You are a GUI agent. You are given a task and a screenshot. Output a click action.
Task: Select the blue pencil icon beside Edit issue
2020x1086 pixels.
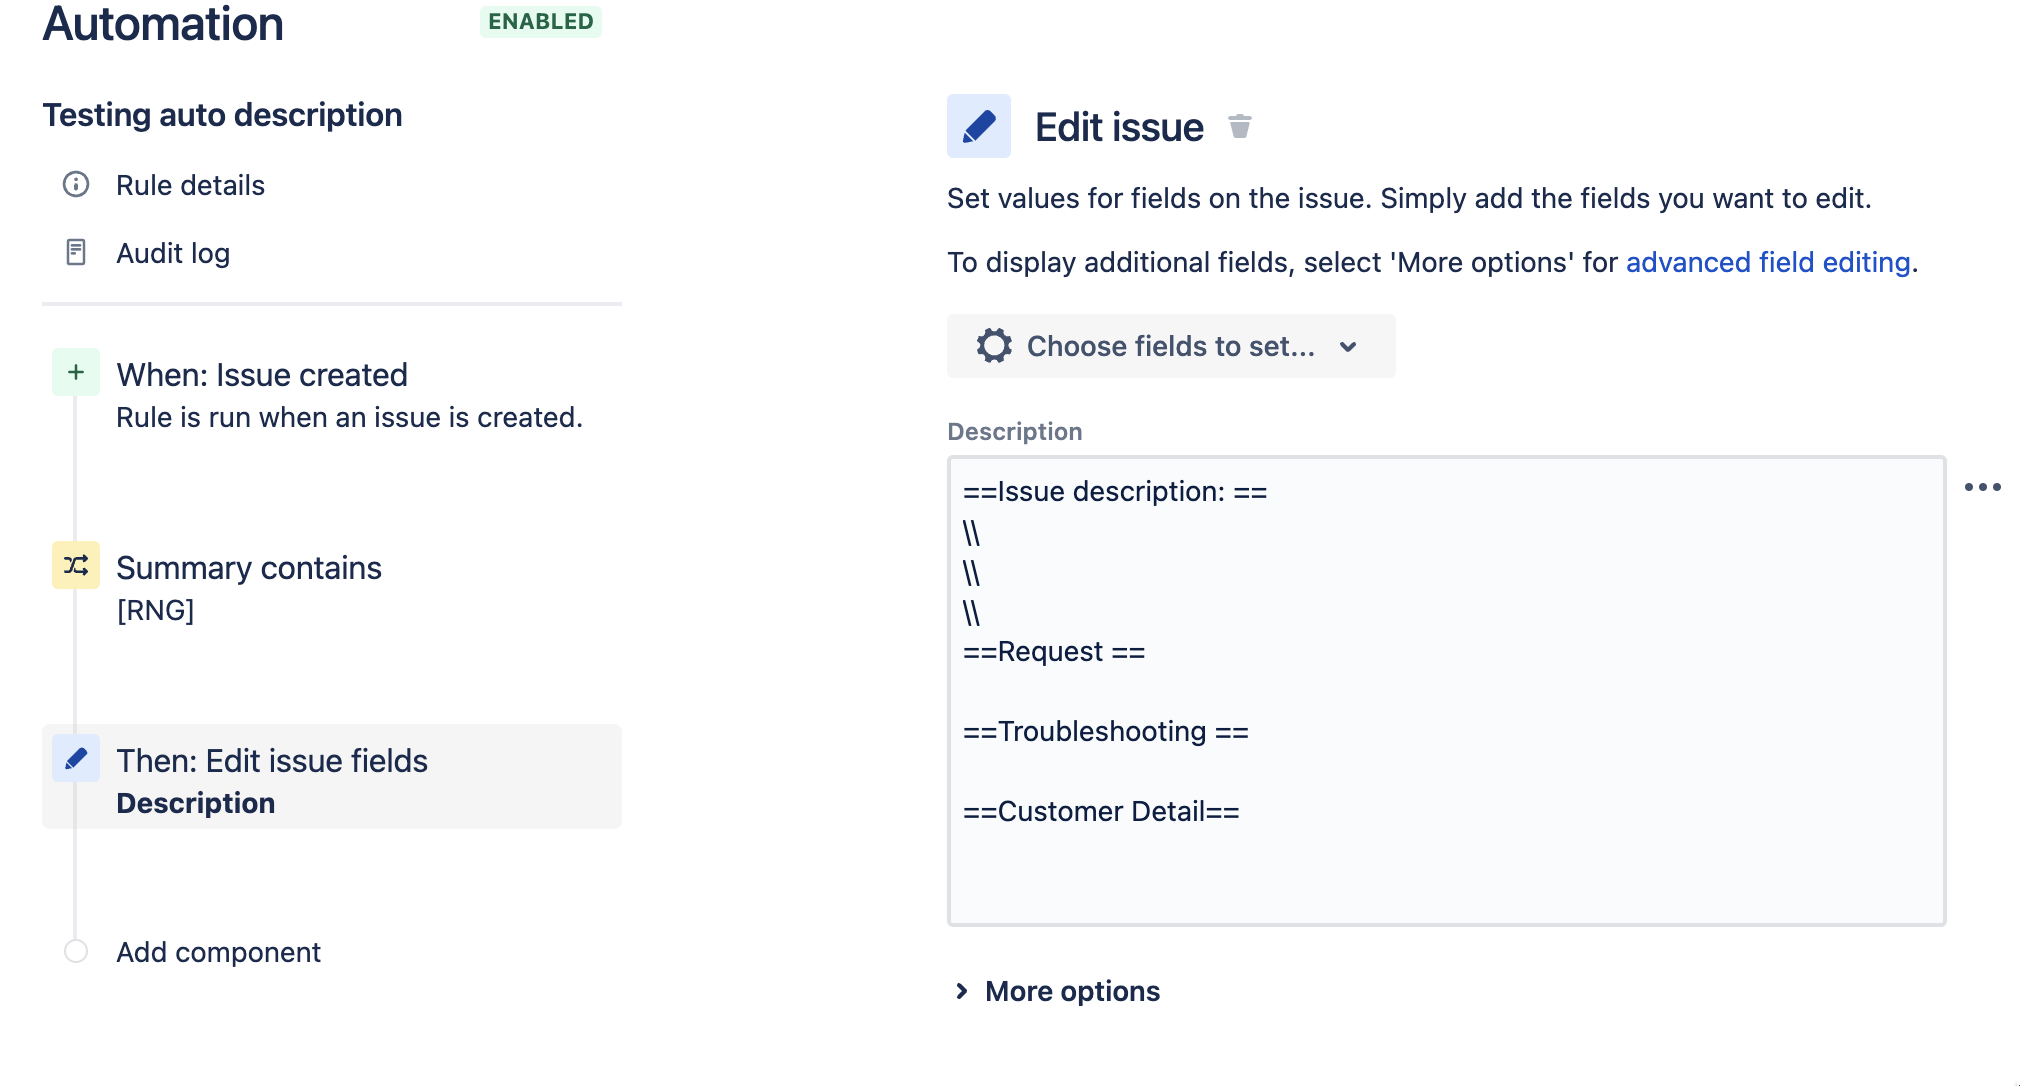pyautogui.click(x=978, y=126)
